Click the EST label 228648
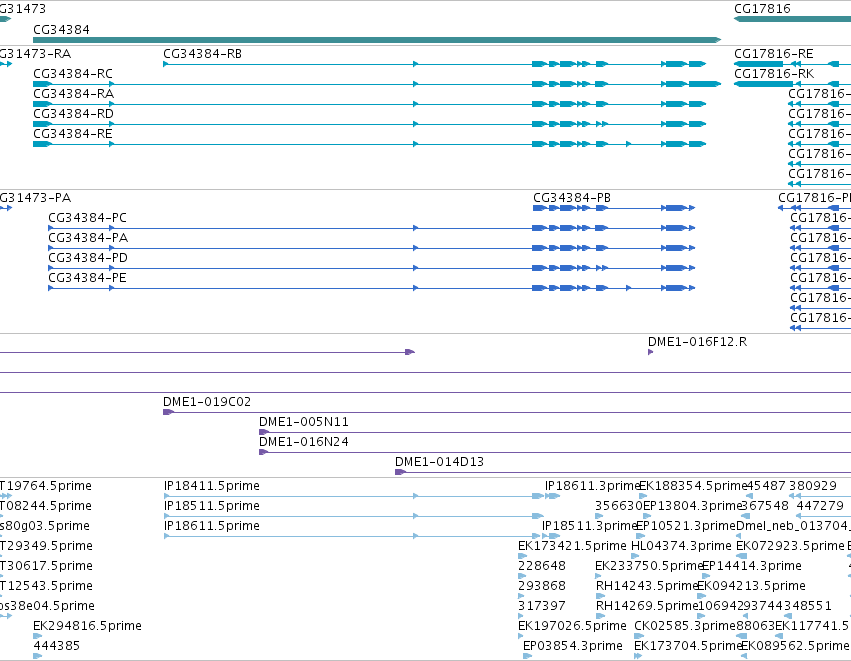This screenshot has width=851, height=661. [542, 567]
